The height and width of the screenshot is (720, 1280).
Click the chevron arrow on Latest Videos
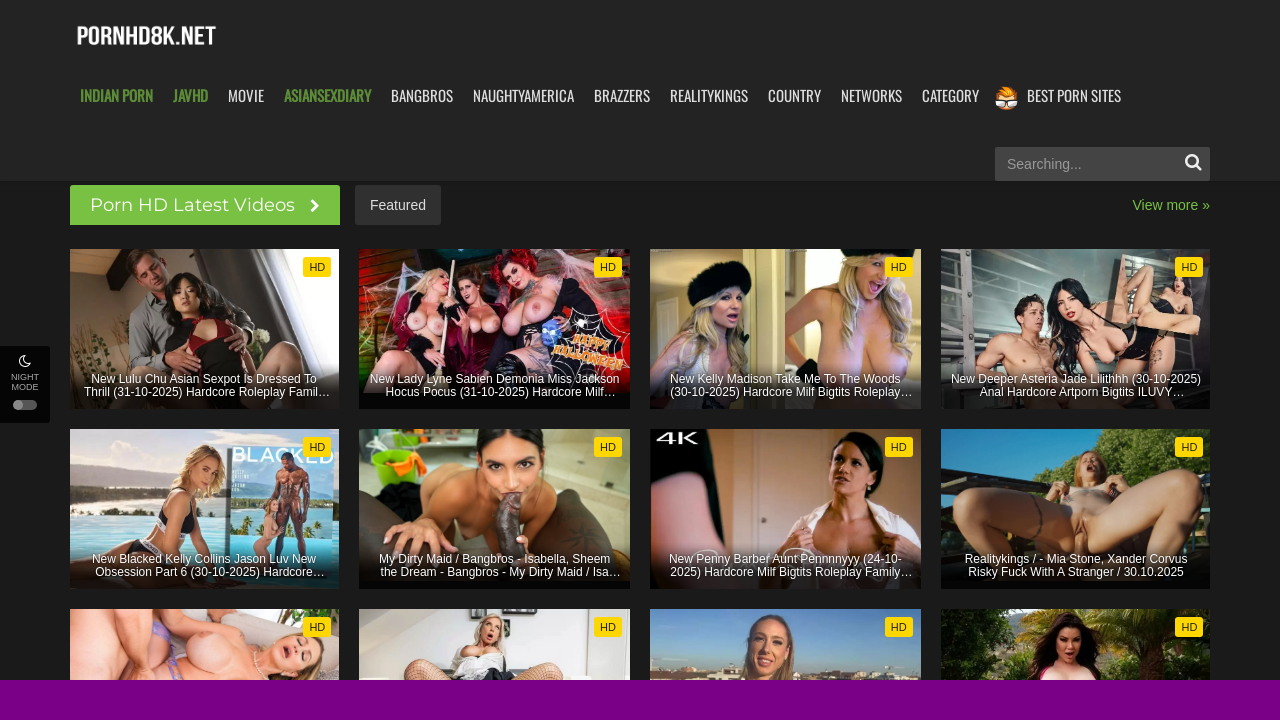click(315, 205)
